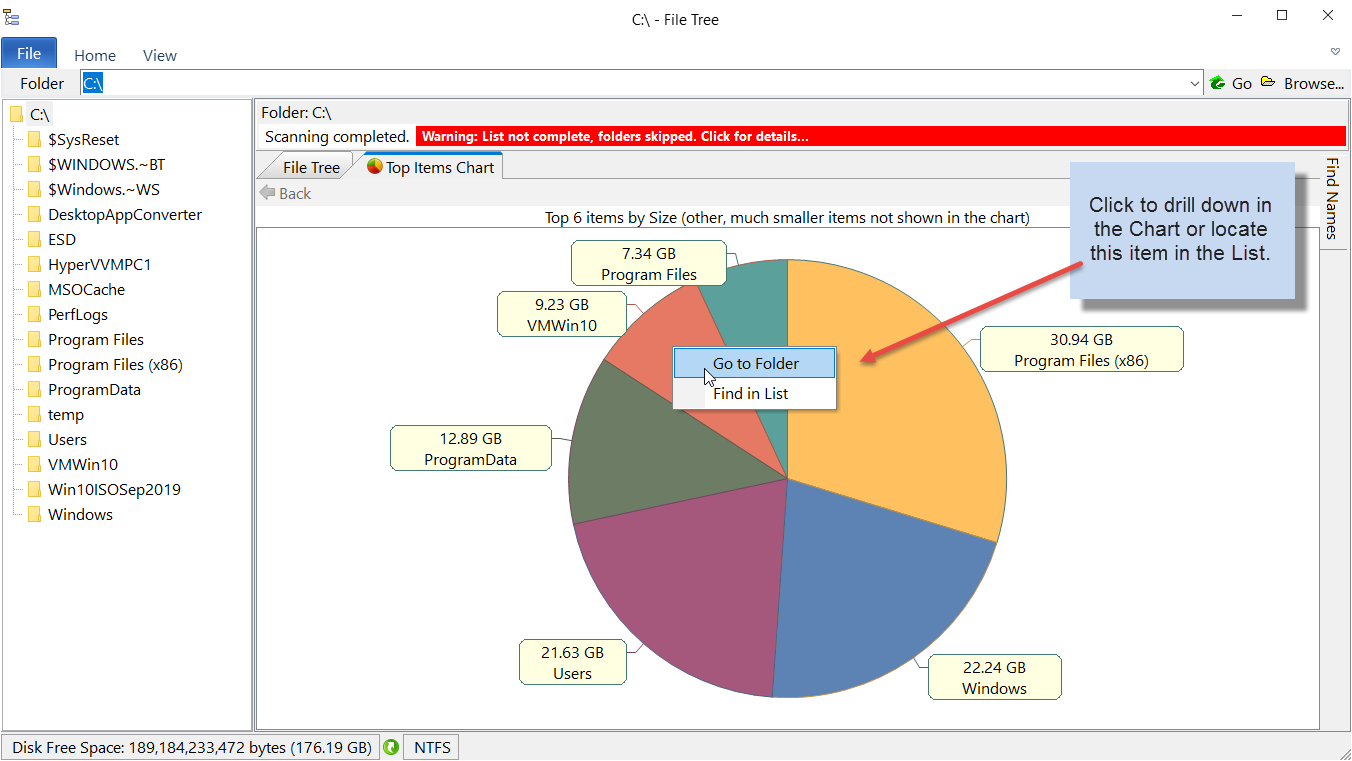Open the Folder path dropdown arrow
Viewport: 1352px width, 761px height.
[x=1195, y=84]
